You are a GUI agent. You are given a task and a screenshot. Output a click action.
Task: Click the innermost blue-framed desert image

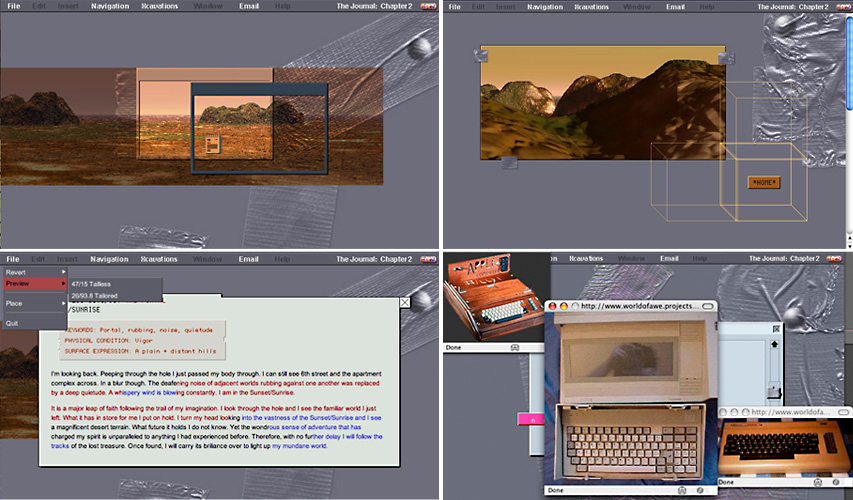coord(259,127)
